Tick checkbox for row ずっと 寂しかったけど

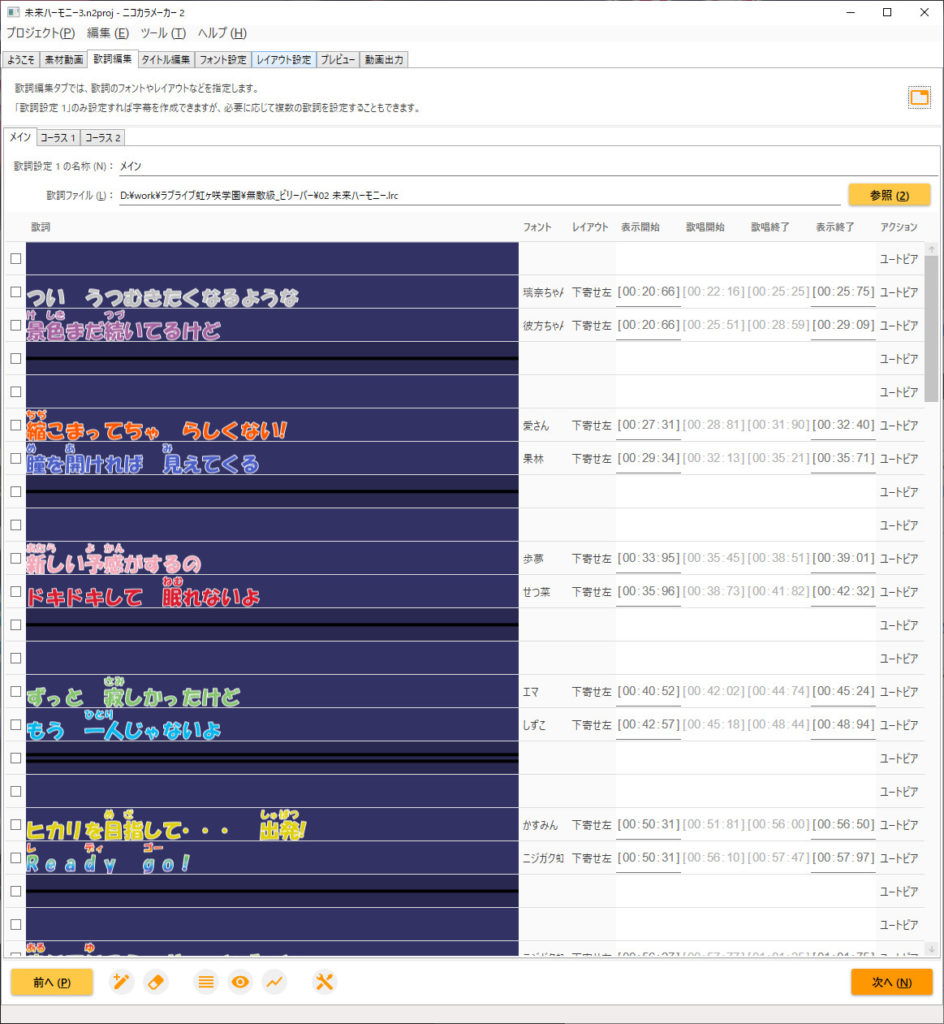(16, 692)
